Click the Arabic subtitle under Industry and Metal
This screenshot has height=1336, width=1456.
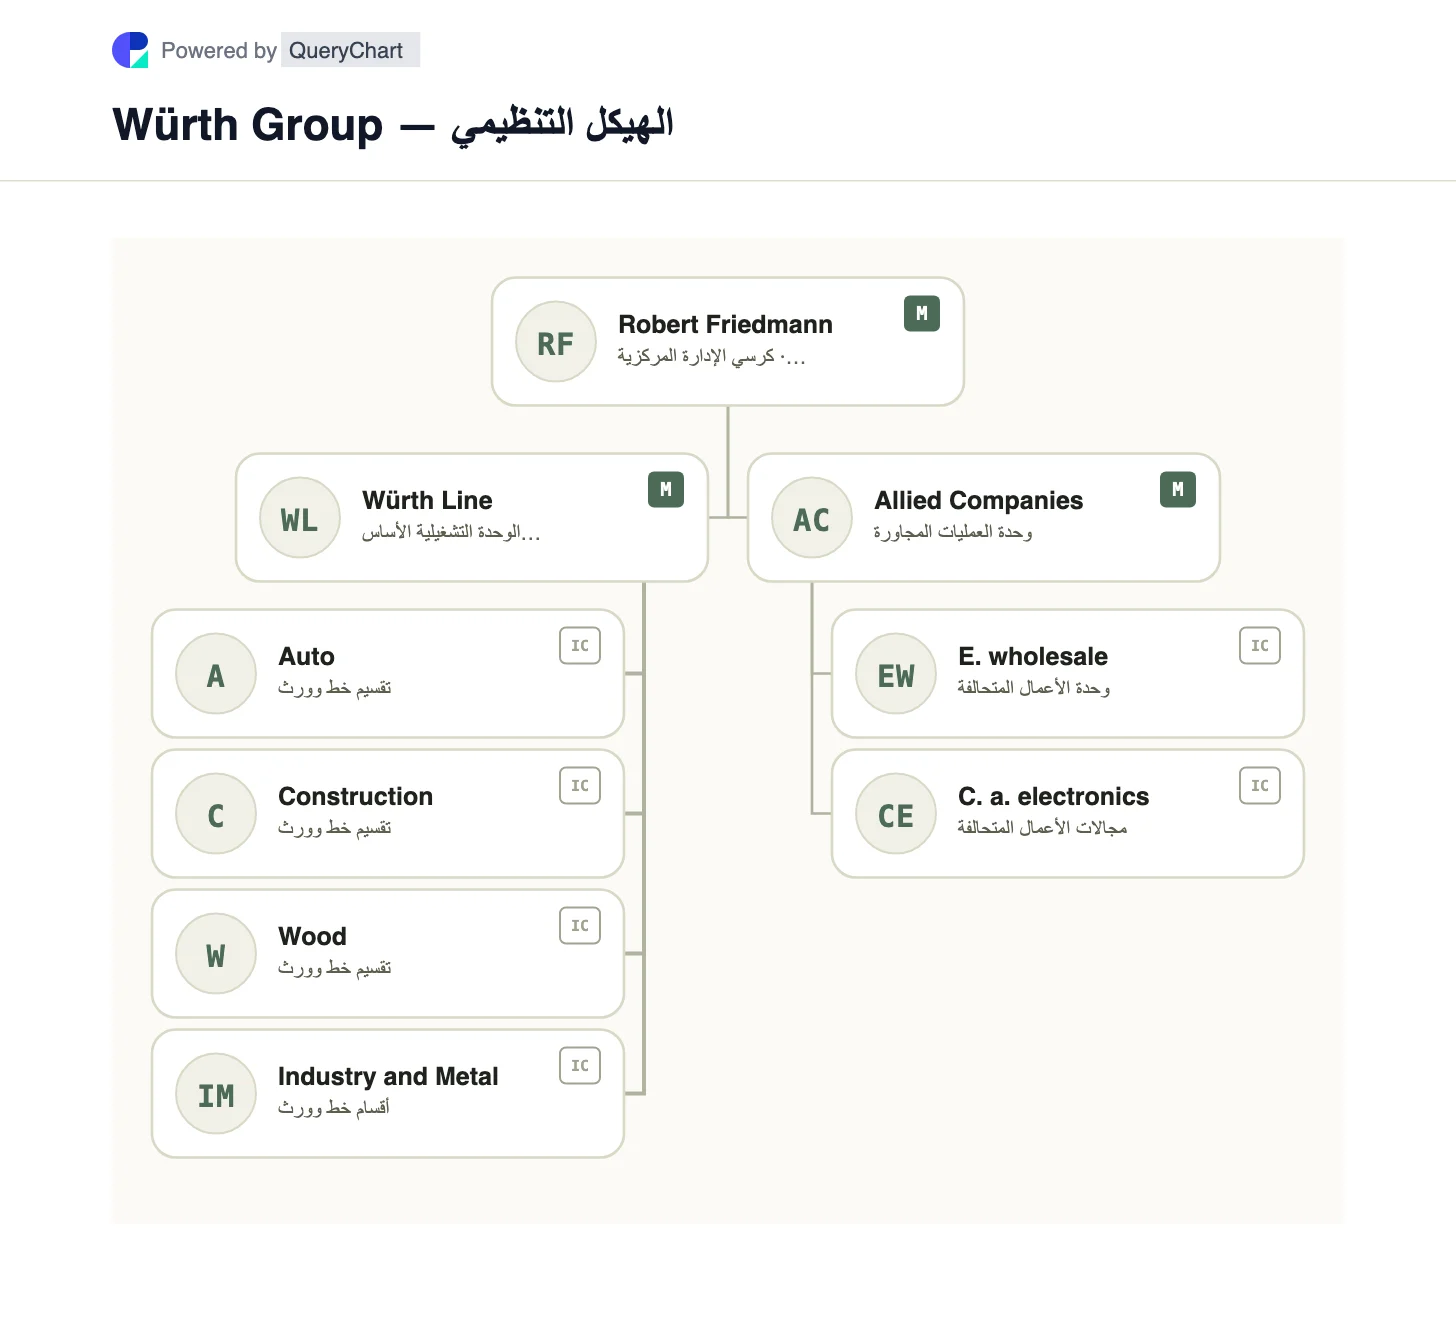tap(334, 1108)
